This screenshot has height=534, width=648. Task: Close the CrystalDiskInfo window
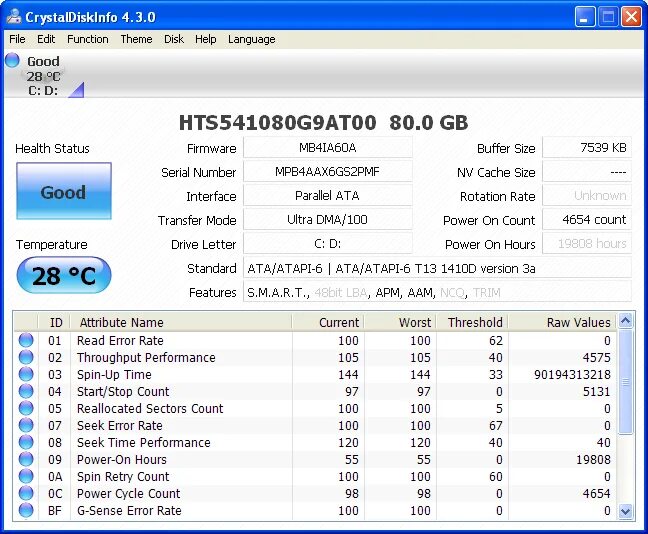(631, 17)
